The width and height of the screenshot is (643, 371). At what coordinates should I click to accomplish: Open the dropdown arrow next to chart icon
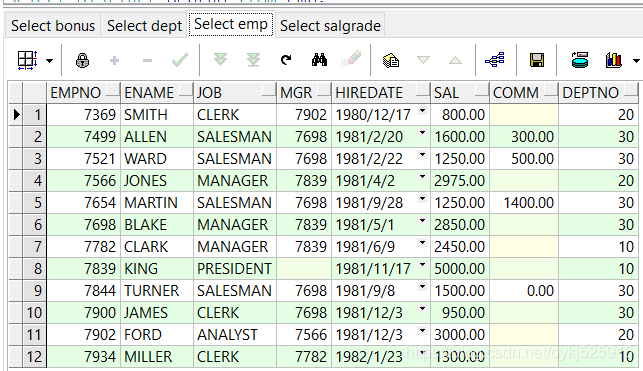(x=636, y=61)
